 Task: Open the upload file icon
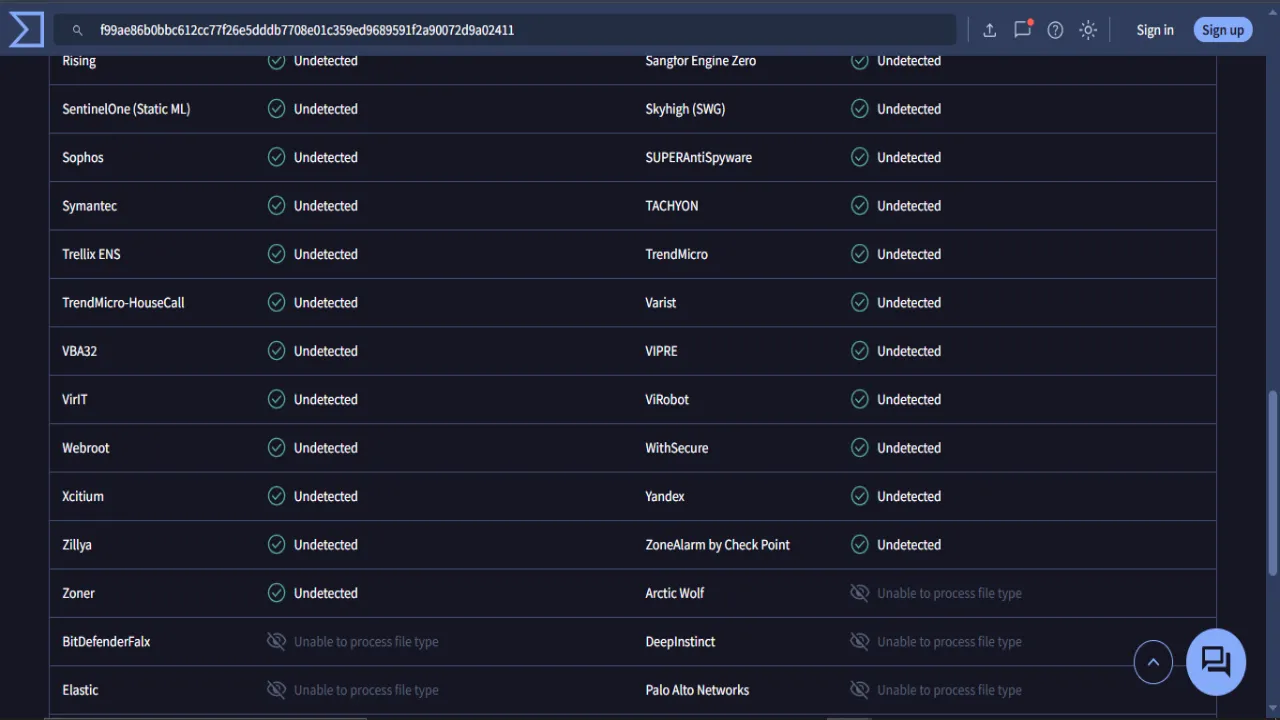point(989,30)
